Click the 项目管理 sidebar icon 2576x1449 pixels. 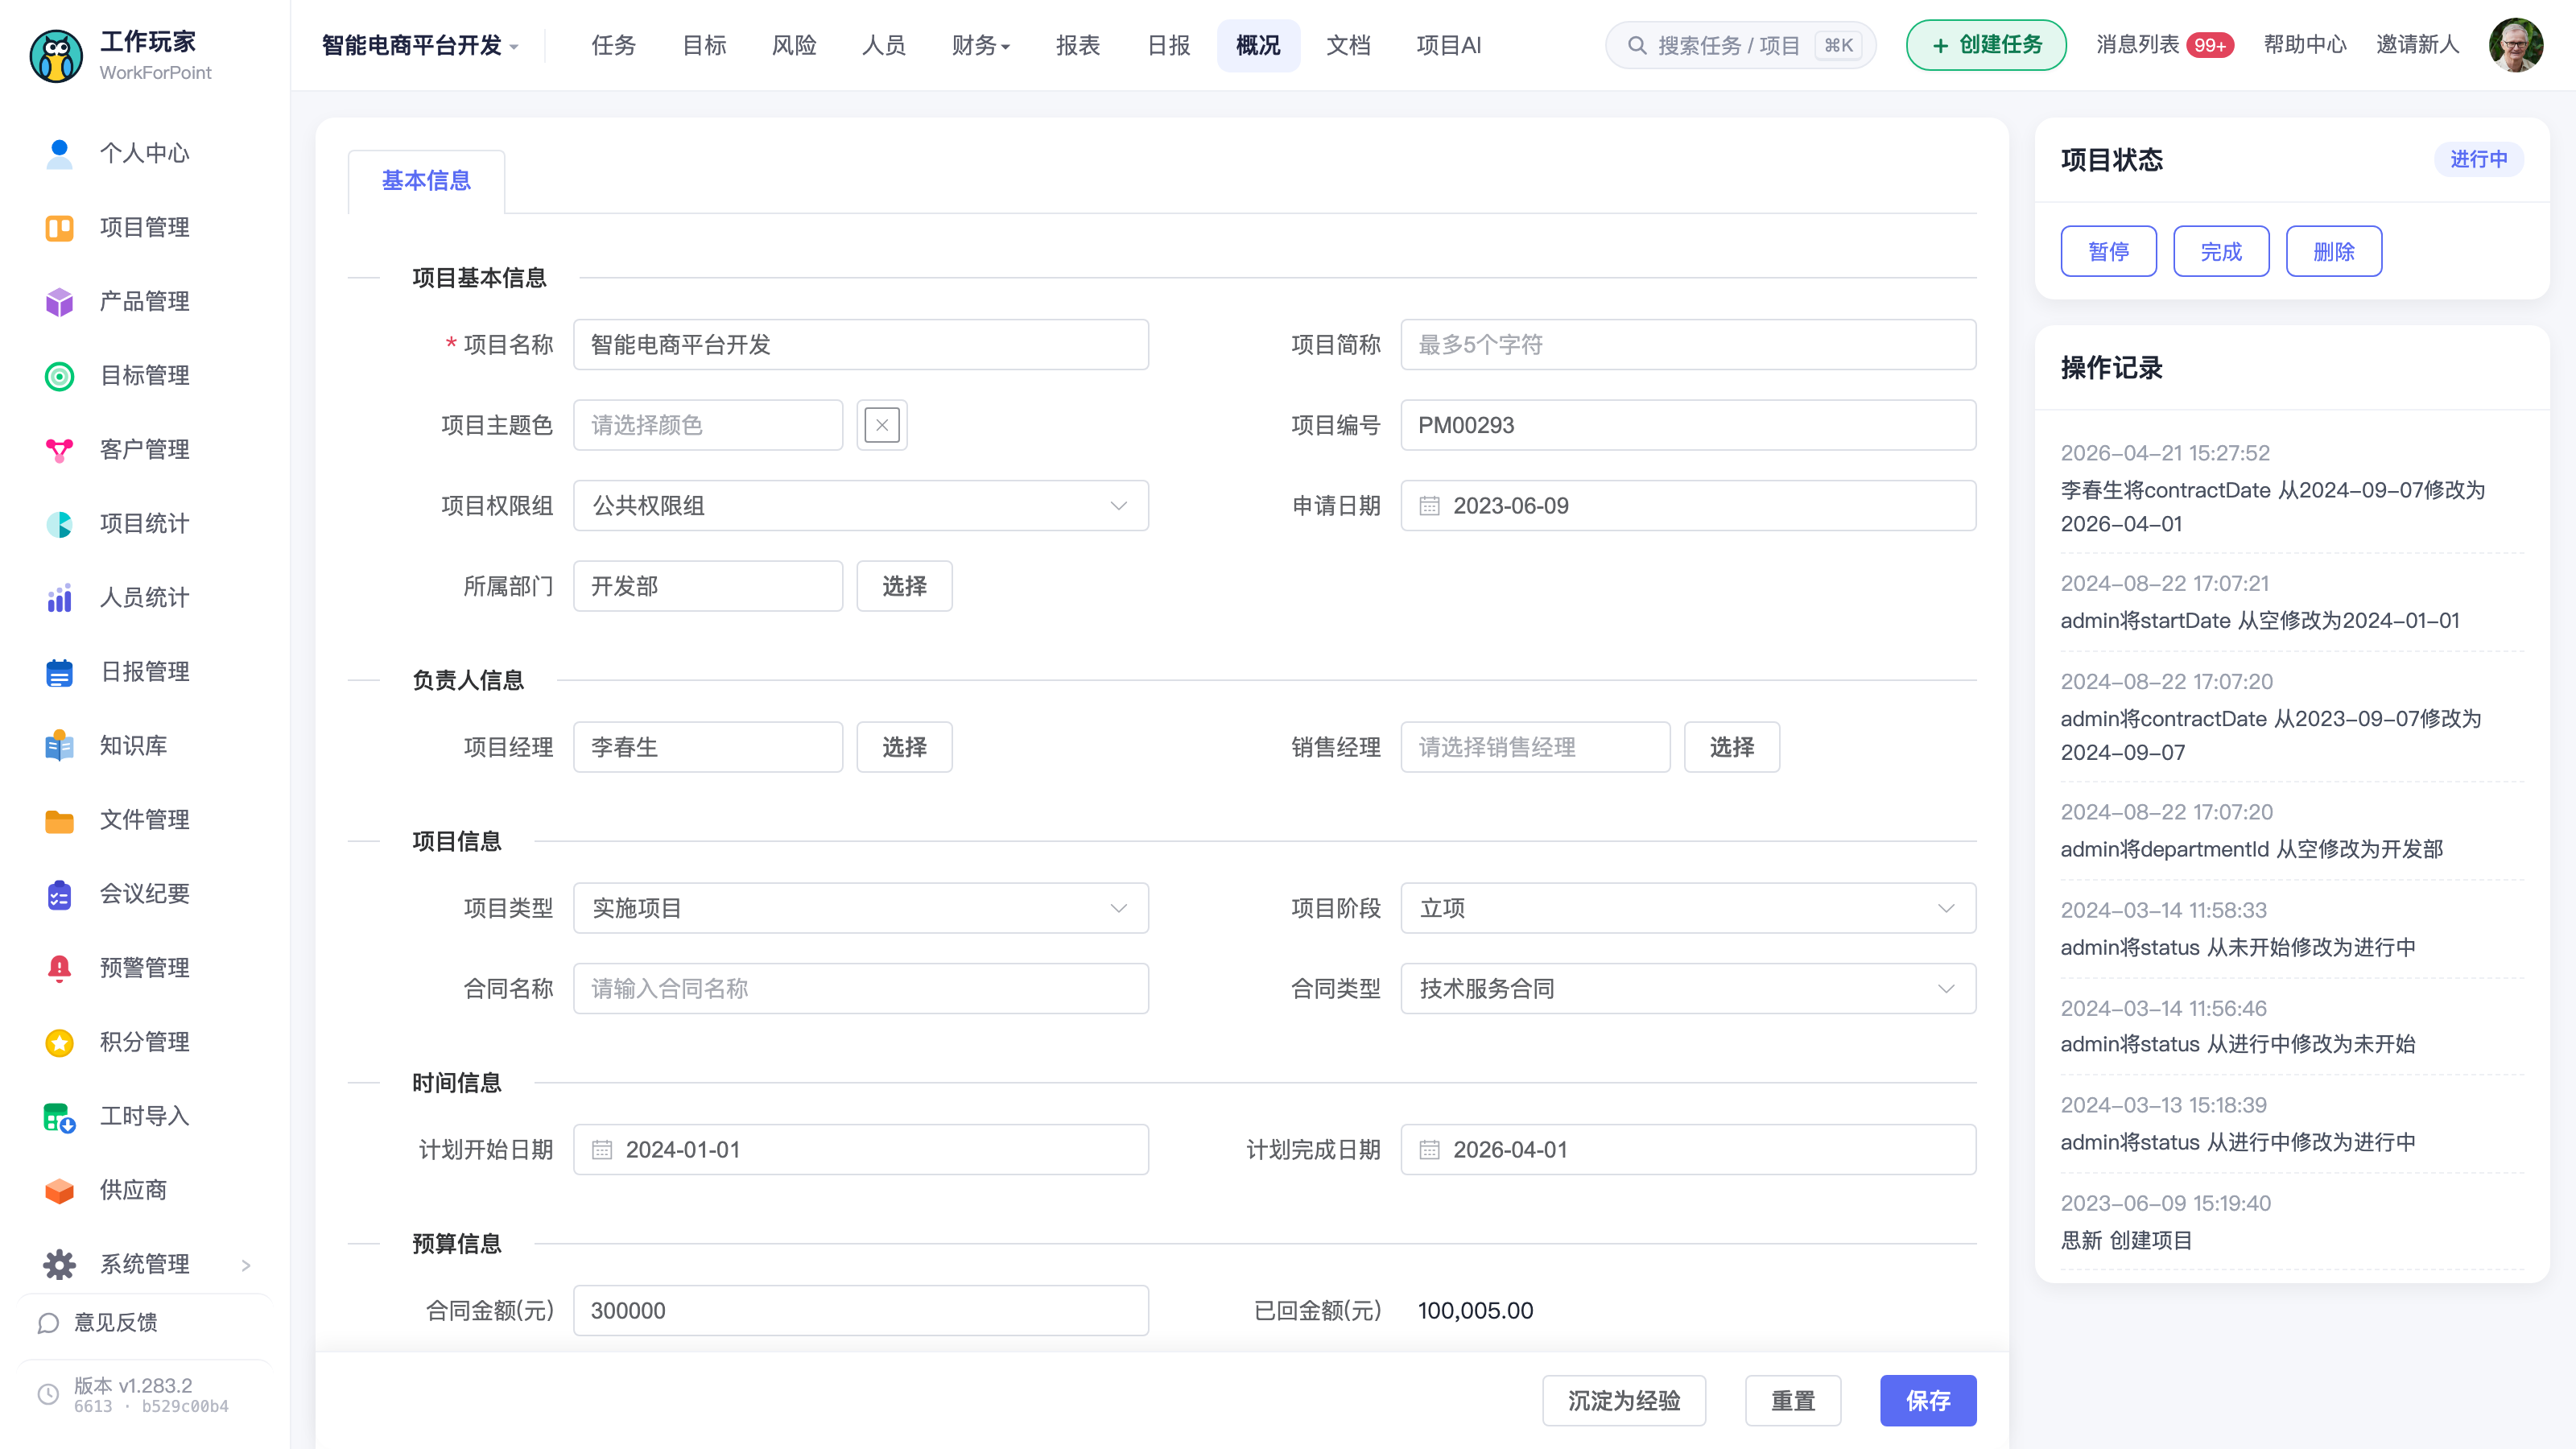coord(59,228)
